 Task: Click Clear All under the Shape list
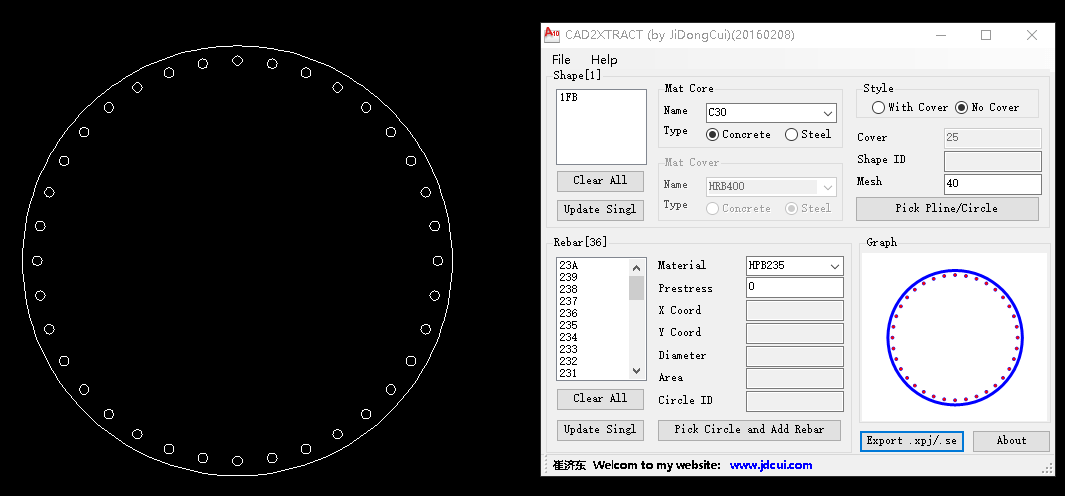600,181
